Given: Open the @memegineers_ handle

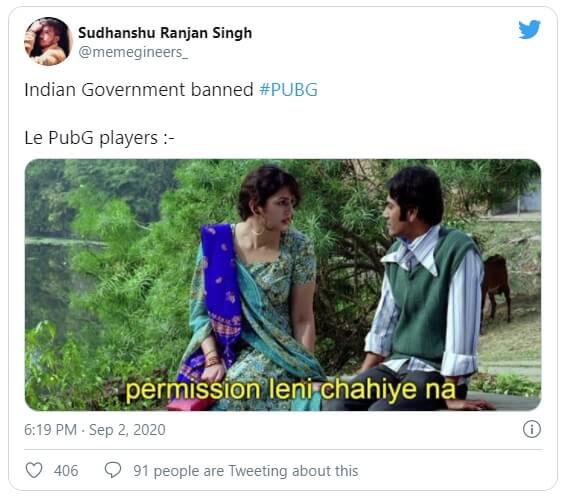Looking at the screenshot, I should (133, 52).
